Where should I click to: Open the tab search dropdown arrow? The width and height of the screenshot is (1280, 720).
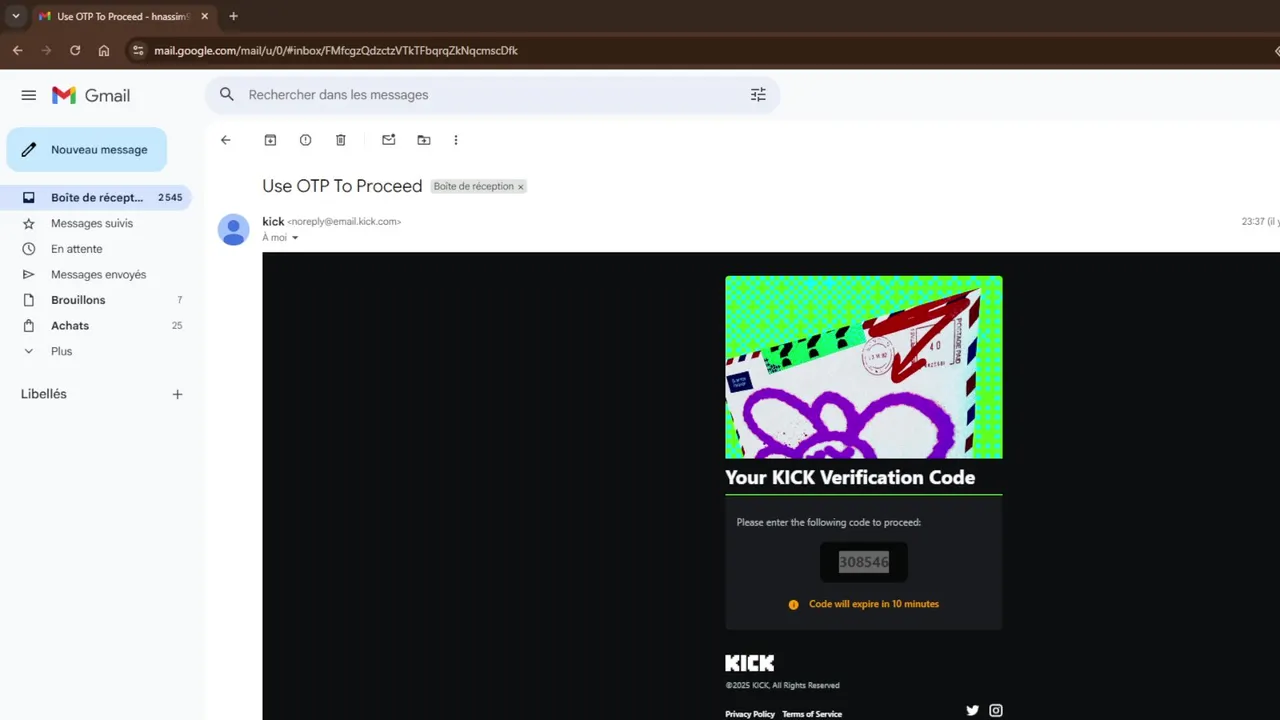(16, 16)
